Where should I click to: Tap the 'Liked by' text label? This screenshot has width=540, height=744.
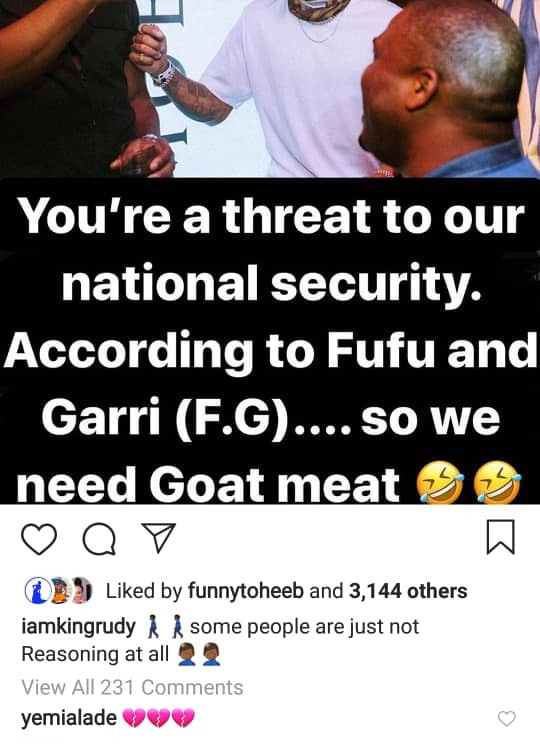click(144, 591)
